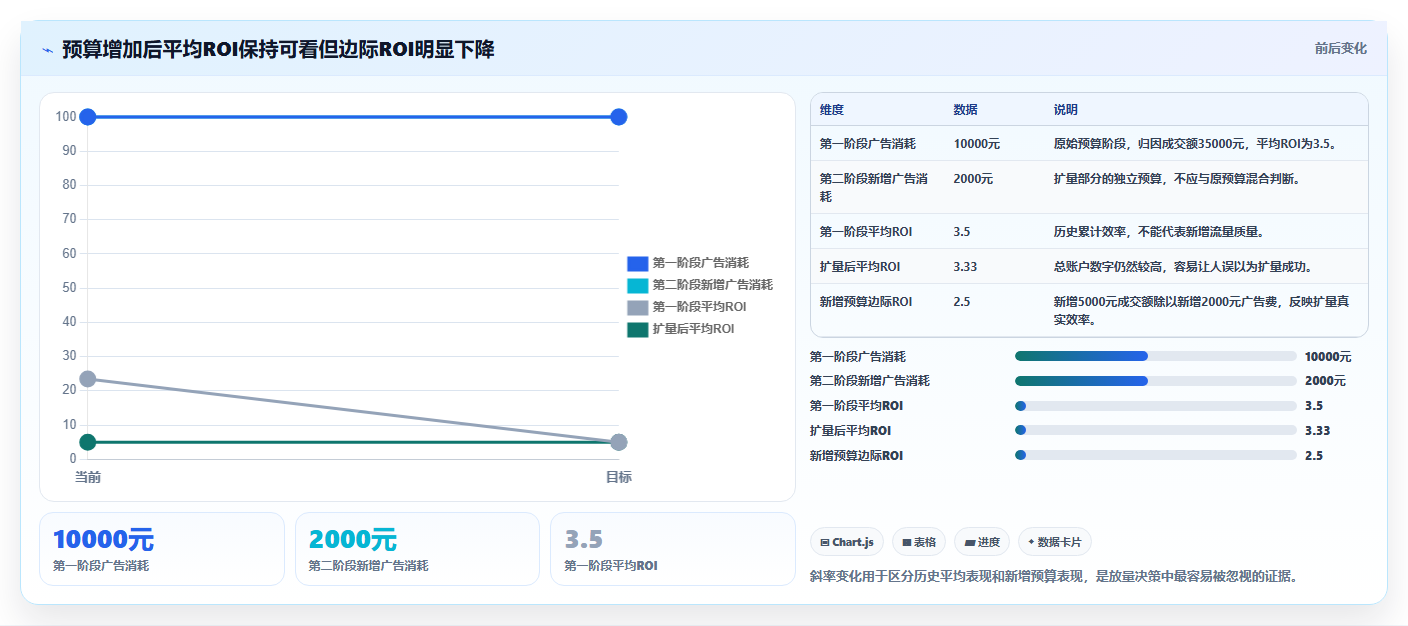The height and width of the screenshot is (626, 1408).
Task: Click the 说明 column header
Action: pyautogui.click(x=1066, y=110)
